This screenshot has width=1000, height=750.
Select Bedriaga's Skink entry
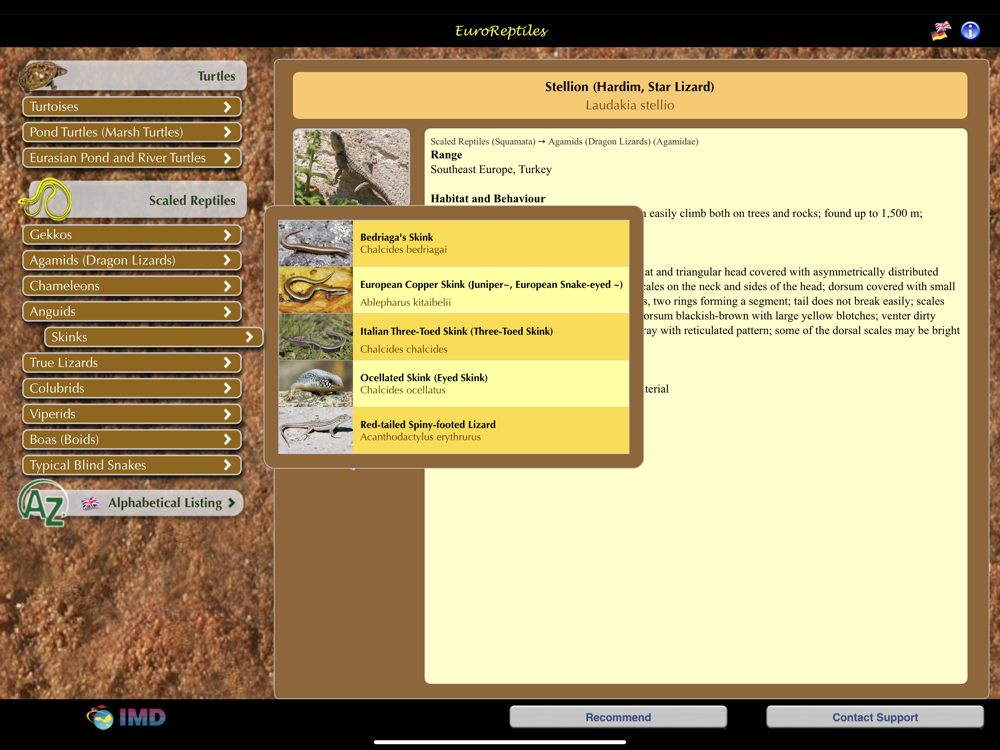point(454,243)
